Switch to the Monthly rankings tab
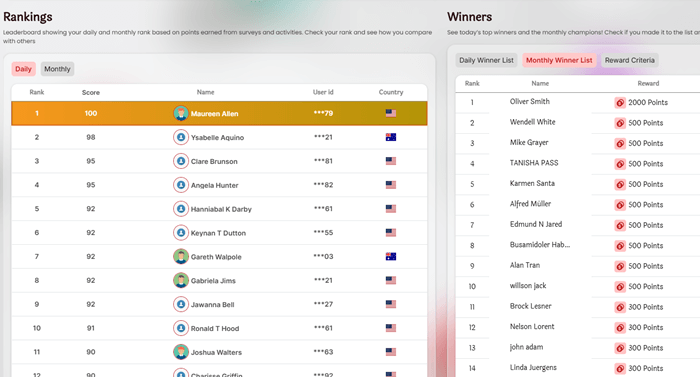The height and width of the screenshot is (377, 700). [57, 69]
